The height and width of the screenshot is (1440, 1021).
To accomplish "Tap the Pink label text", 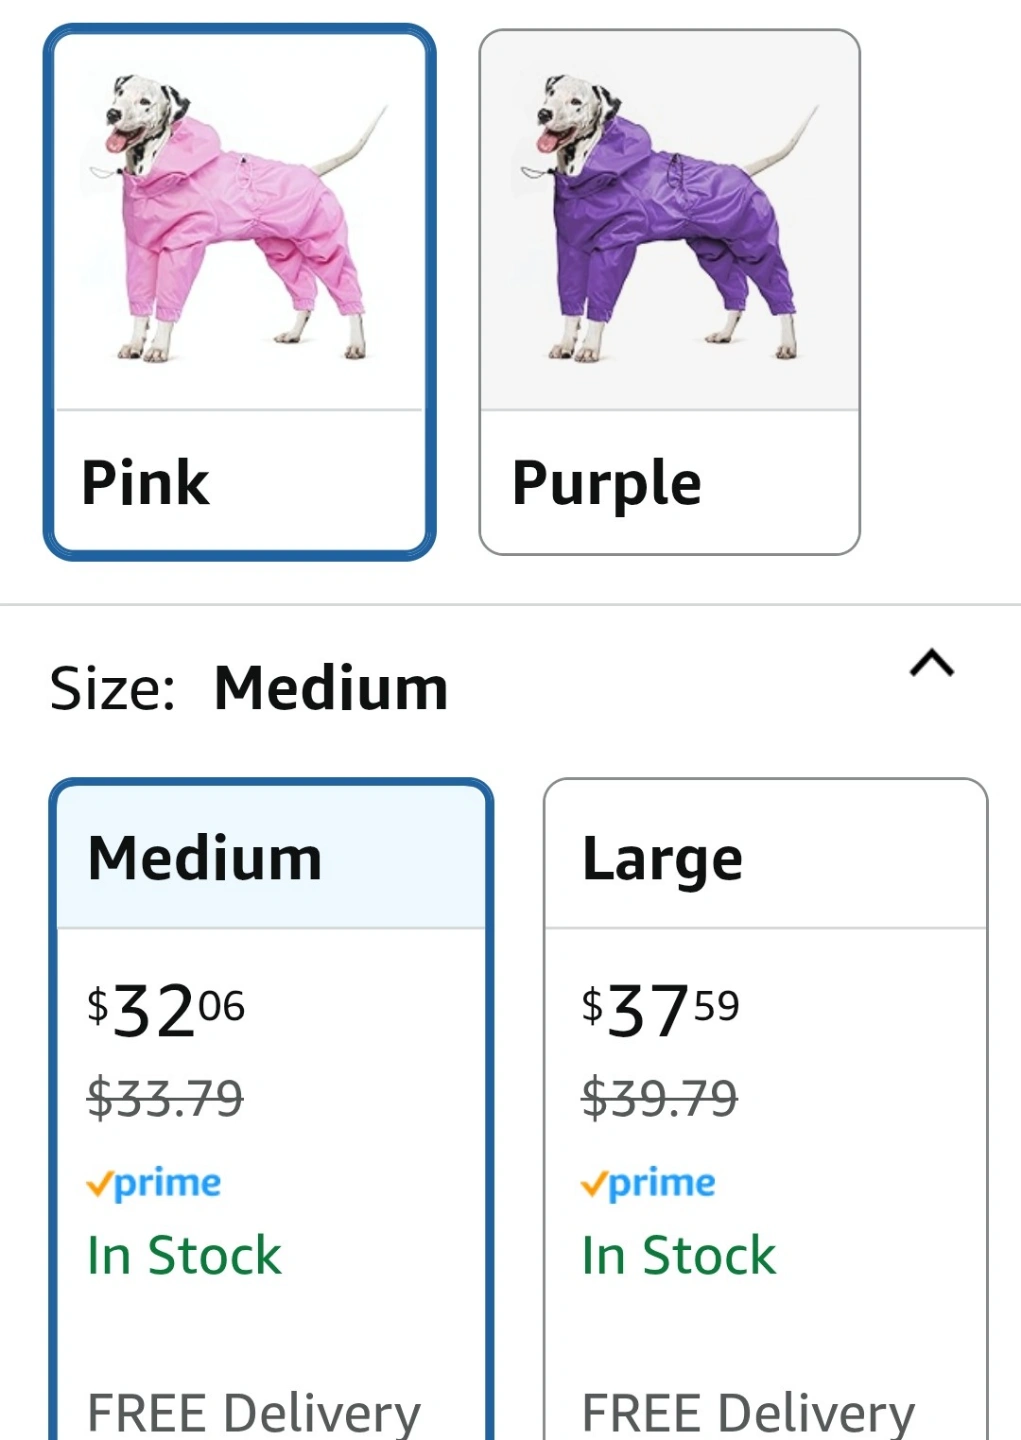I will pyautogui.click(x=145, y=483).
